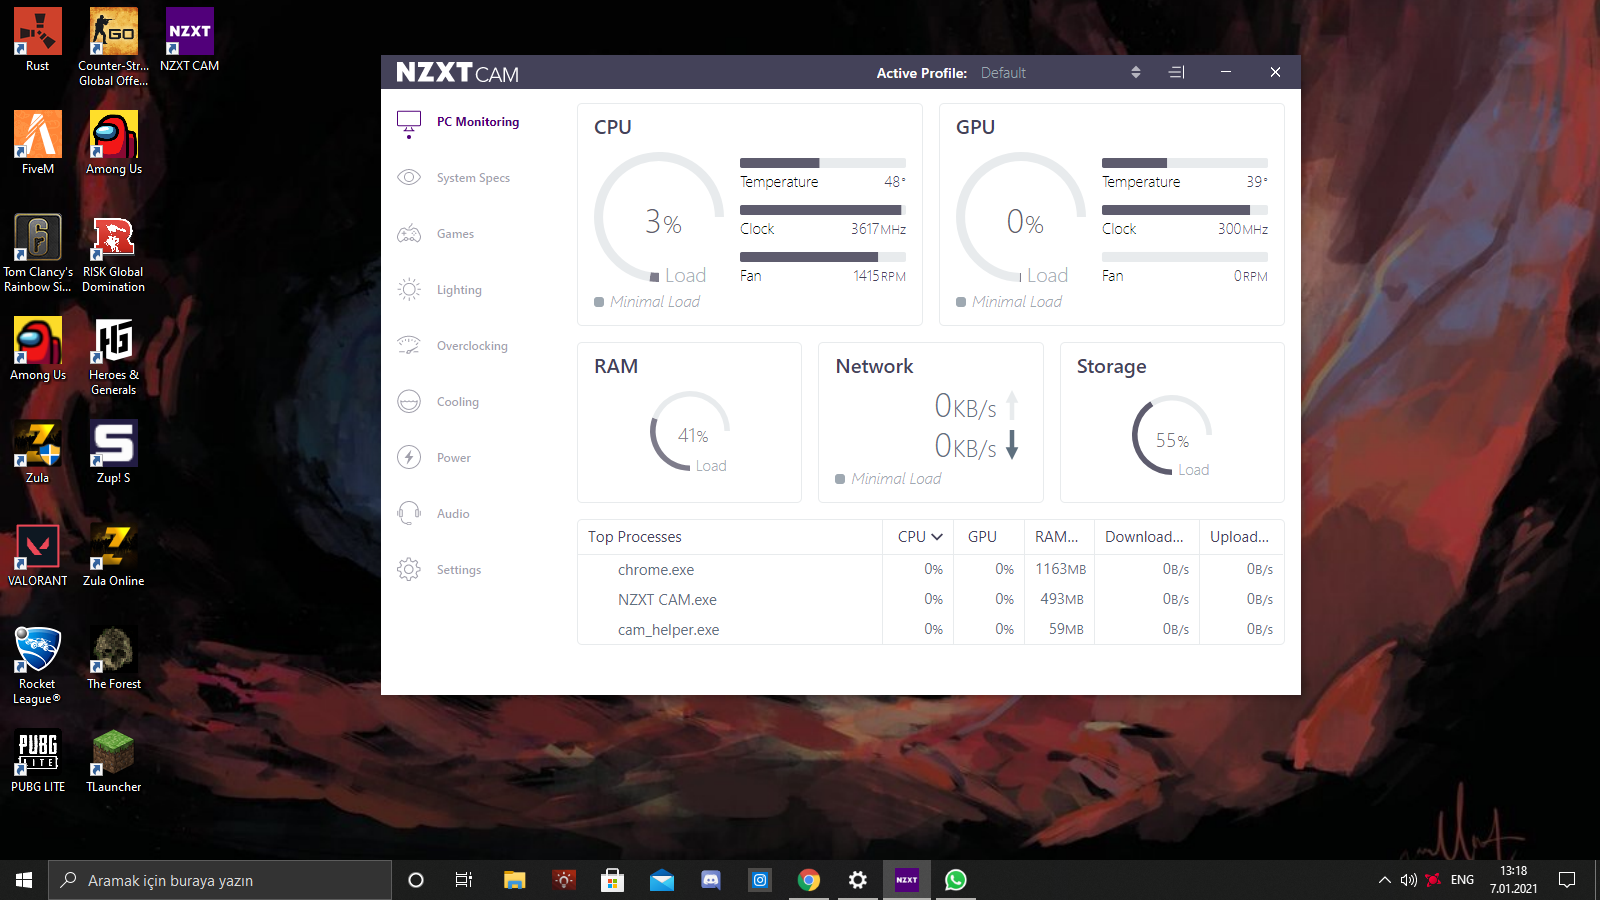Screen dimensions: 1600x900
Task: Select the FiveM desktop shortcut
Action: pos(38,144)
